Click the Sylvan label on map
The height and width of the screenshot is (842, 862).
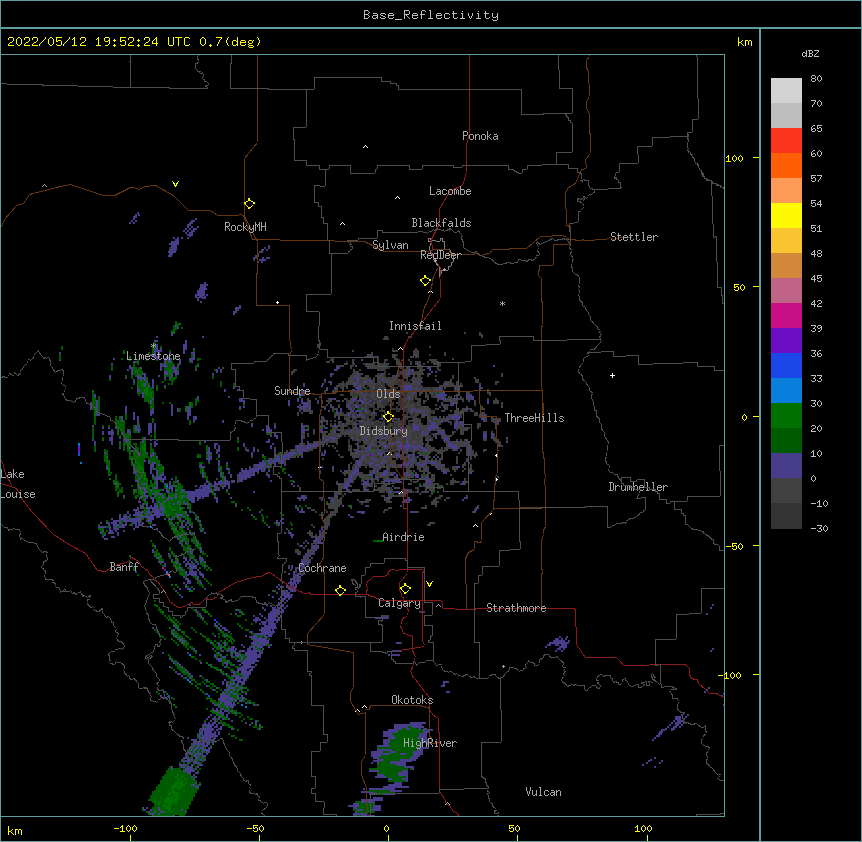(390, 245)
